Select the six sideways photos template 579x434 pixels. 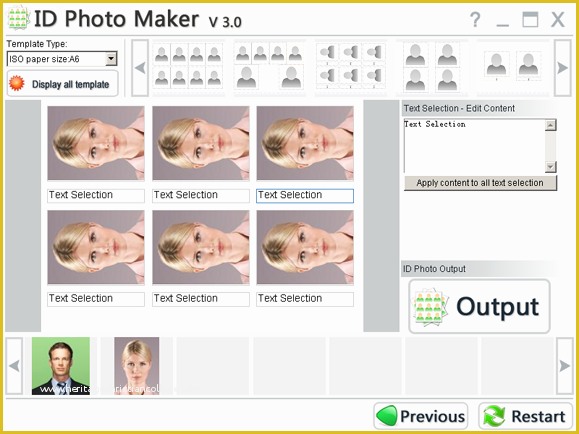point(350,67)
